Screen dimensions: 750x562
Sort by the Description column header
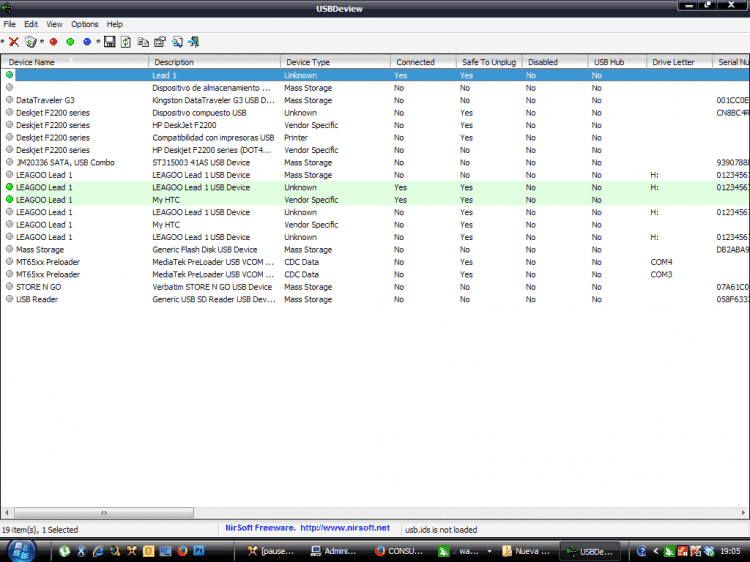point(214,62)
